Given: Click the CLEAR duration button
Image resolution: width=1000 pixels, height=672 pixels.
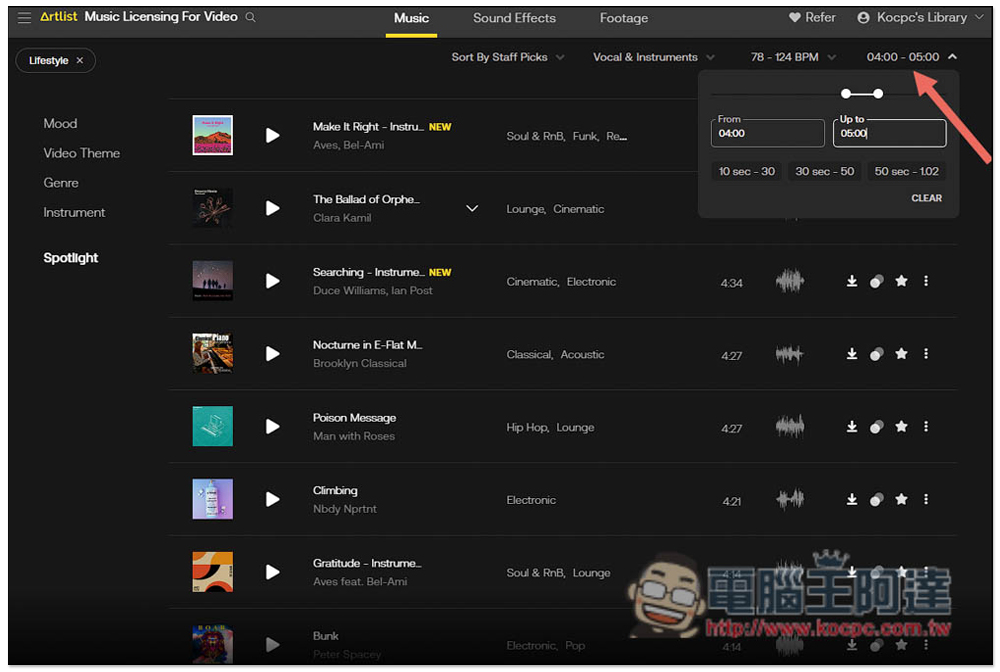Looking at the screenshot, I should coord(926,198).
